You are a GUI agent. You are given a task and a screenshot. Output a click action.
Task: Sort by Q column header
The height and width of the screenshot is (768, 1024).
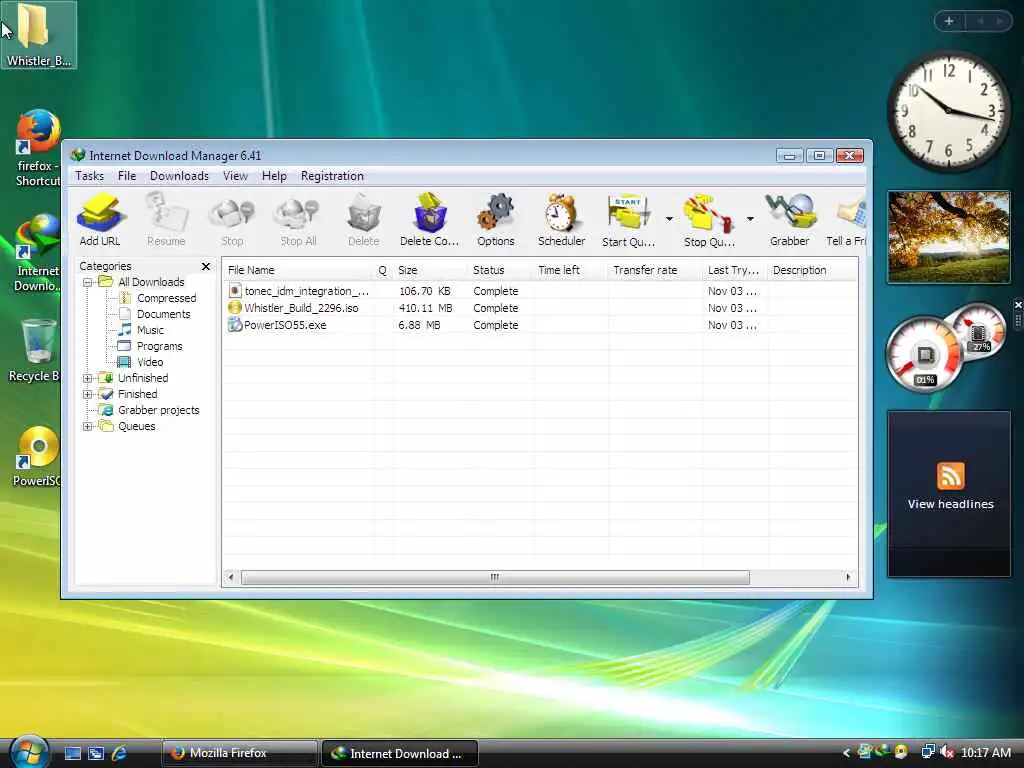pos(383,270)
